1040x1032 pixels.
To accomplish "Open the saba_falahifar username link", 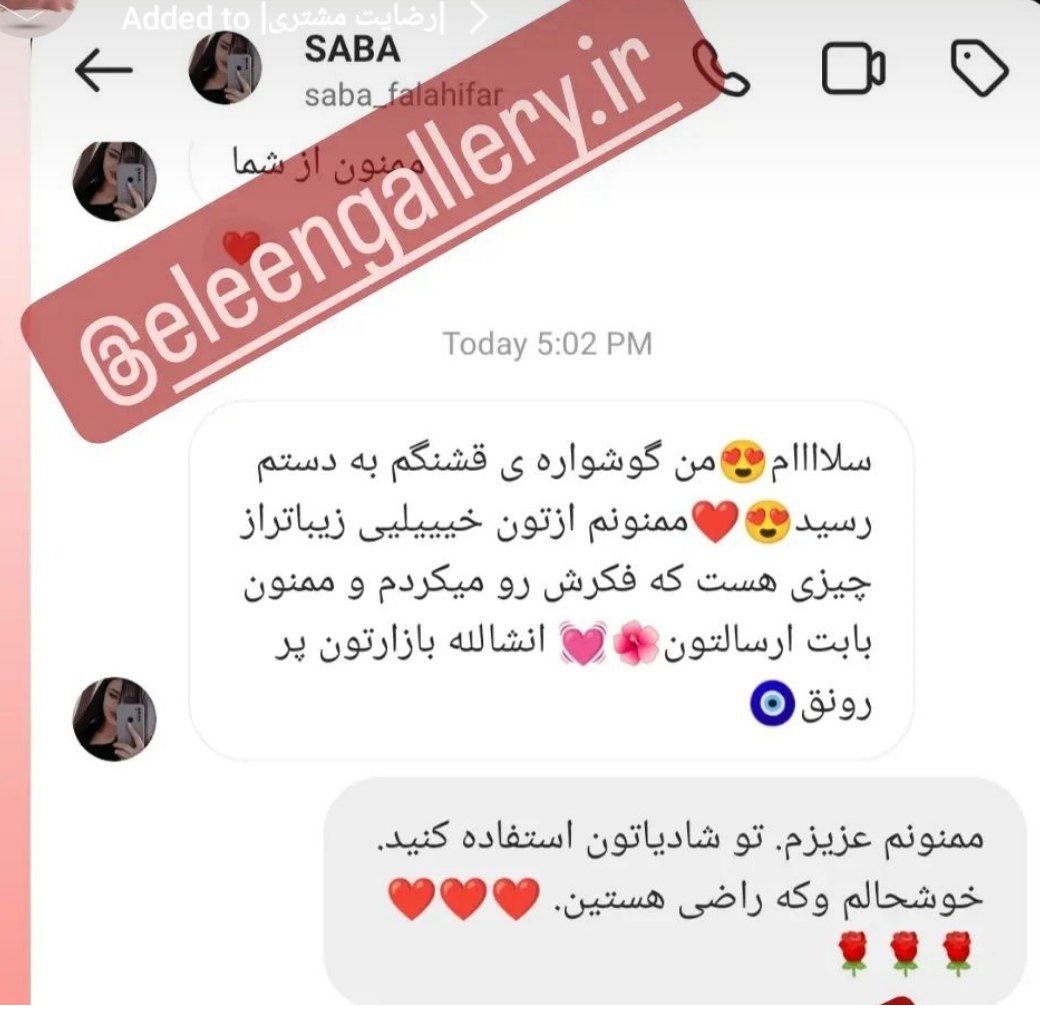I will pos(403,96).
